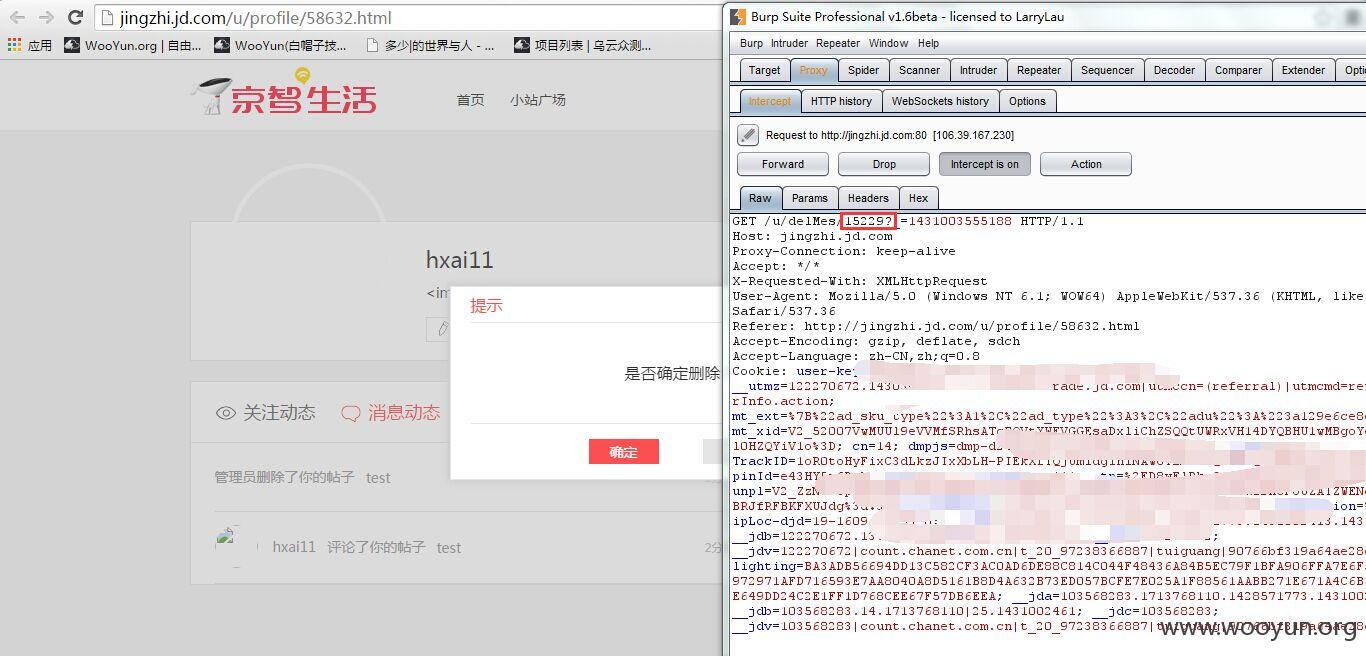Click the 京智生活 site logo
The image size is (1366, 656).
point(284,93)
